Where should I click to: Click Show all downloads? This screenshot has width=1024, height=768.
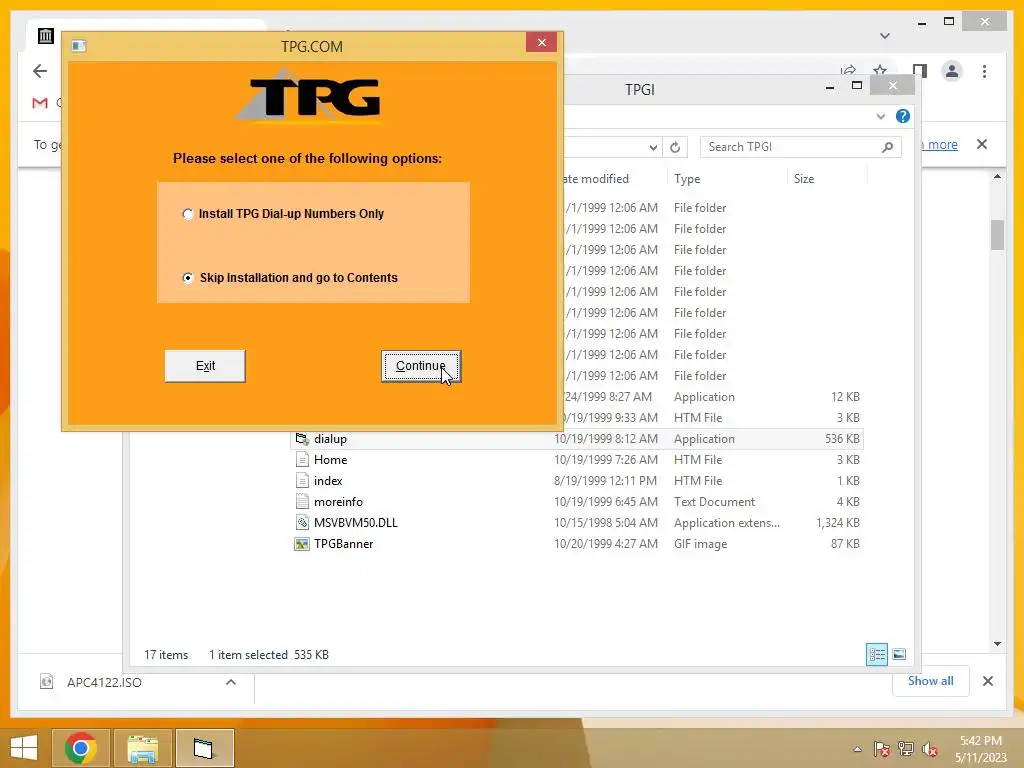[931, 681]
